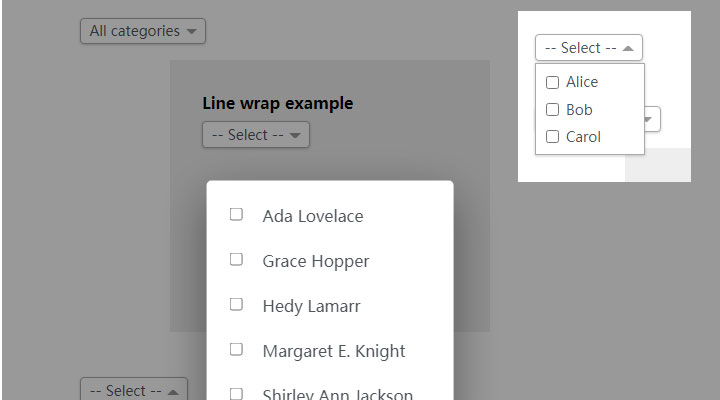Click the partially hidden dropdown arrow behind the Alice list
This screenshot has height=400, width=720.
pos(648,119)
